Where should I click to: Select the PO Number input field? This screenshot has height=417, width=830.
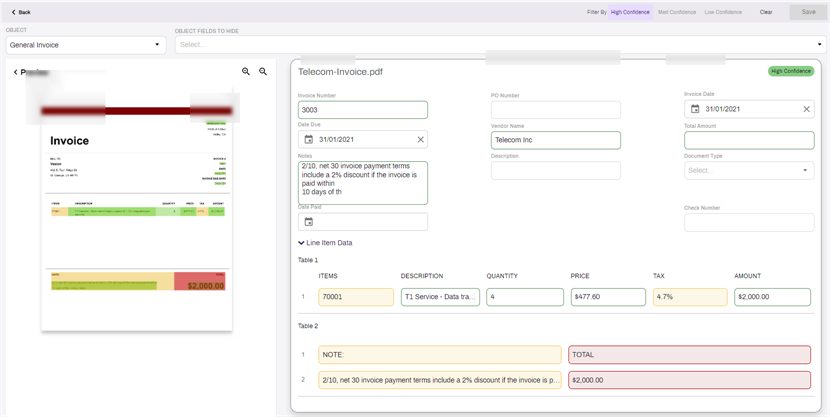(556, 110)
